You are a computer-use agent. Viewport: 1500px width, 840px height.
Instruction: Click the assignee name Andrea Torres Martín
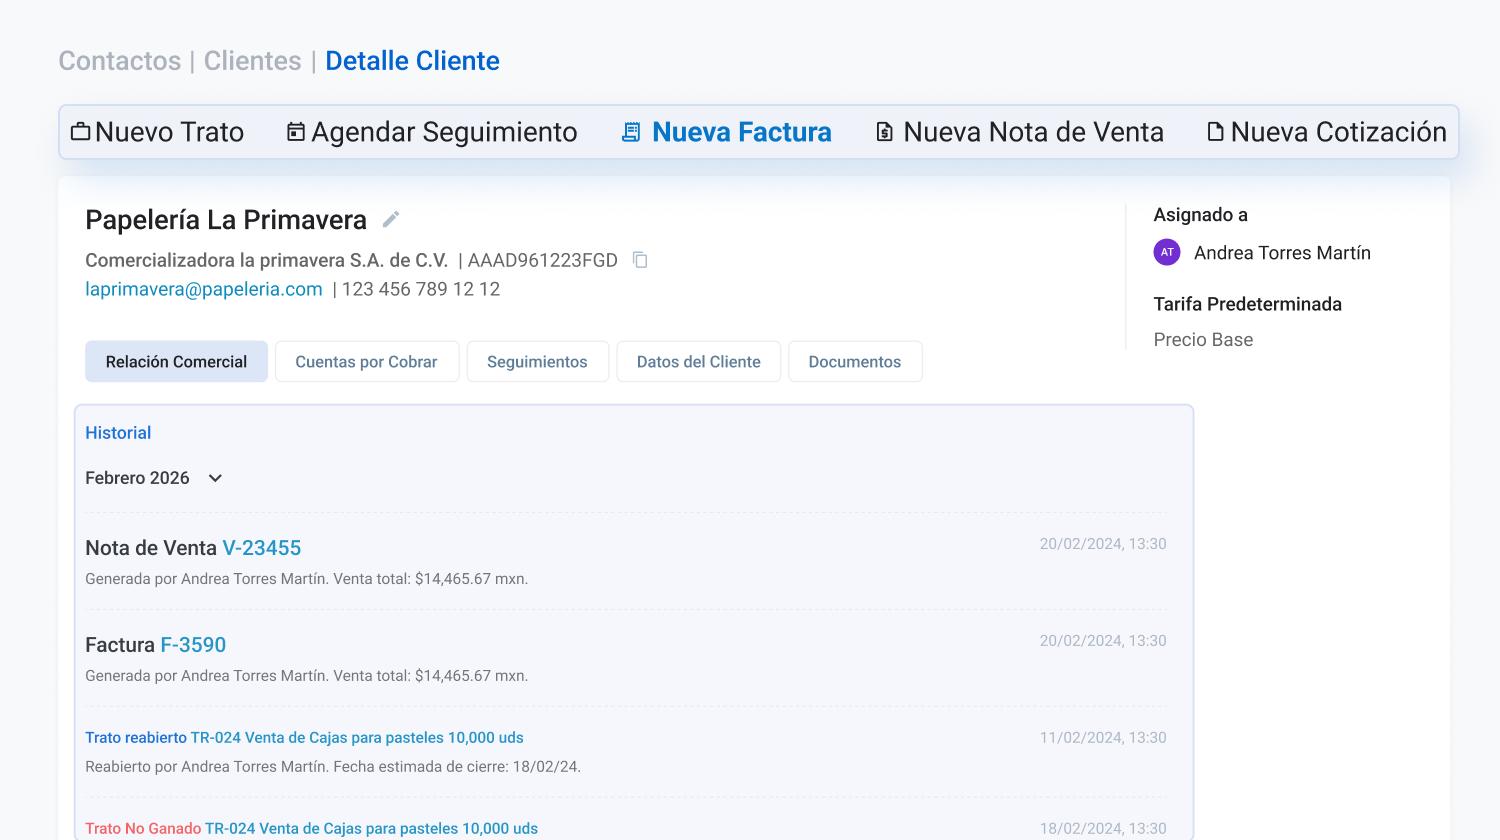point(1282,253)
